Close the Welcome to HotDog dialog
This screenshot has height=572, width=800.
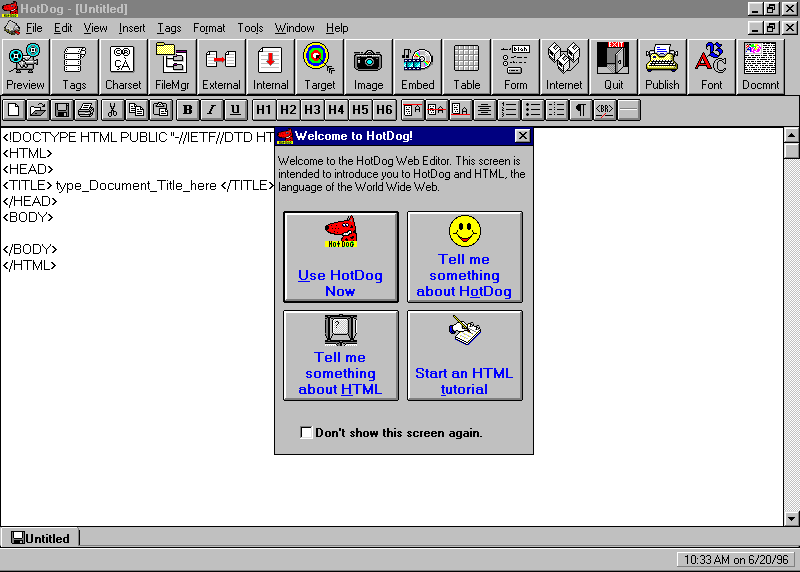pyautogui.click(x=522, y=136)
